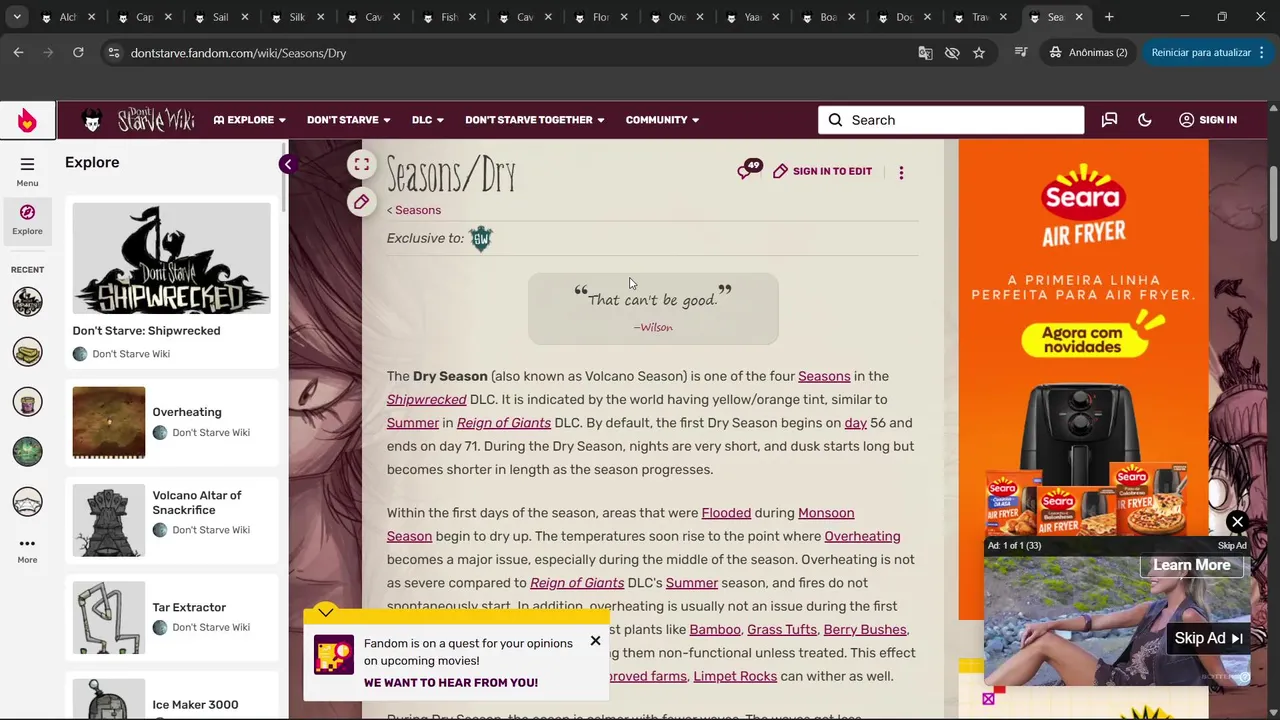Close the floating video ad
1280x720 pixels.
coord(1237,522)
